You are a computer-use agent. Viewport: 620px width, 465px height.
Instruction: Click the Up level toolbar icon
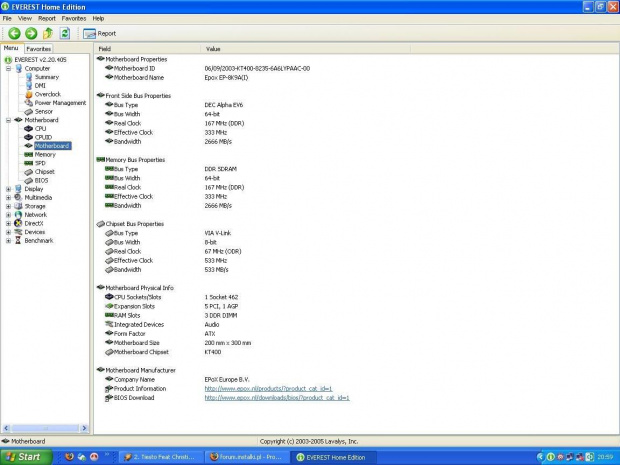click(x=47, y=33)
